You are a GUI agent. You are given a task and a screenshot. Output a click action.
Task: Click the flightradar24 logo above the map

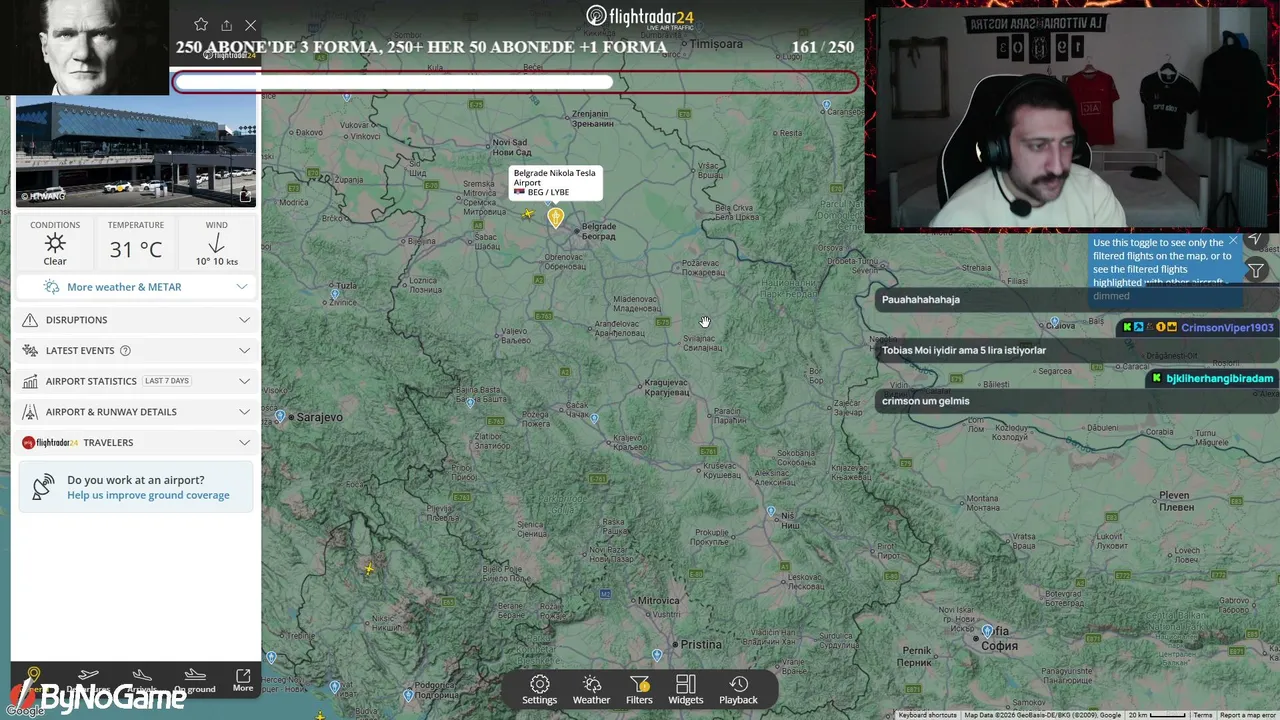(640, 17)
